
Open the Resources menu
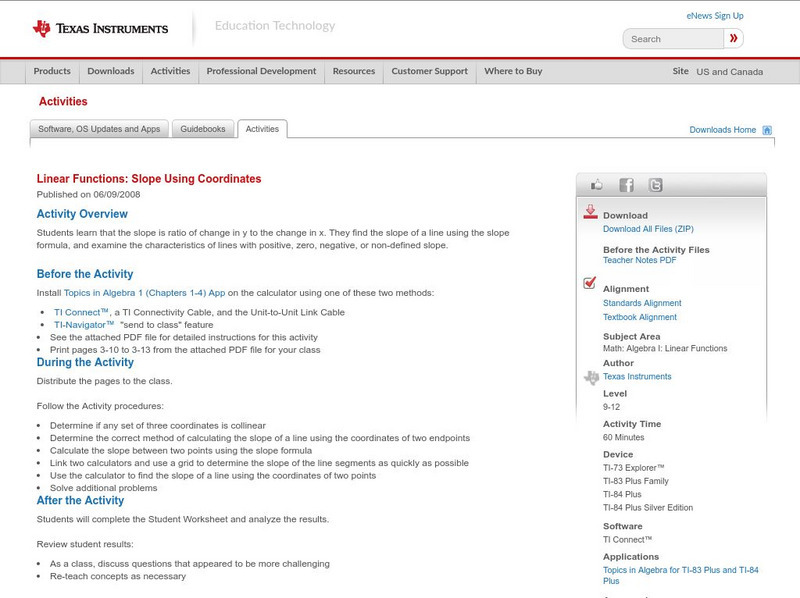tap(354, 71)
